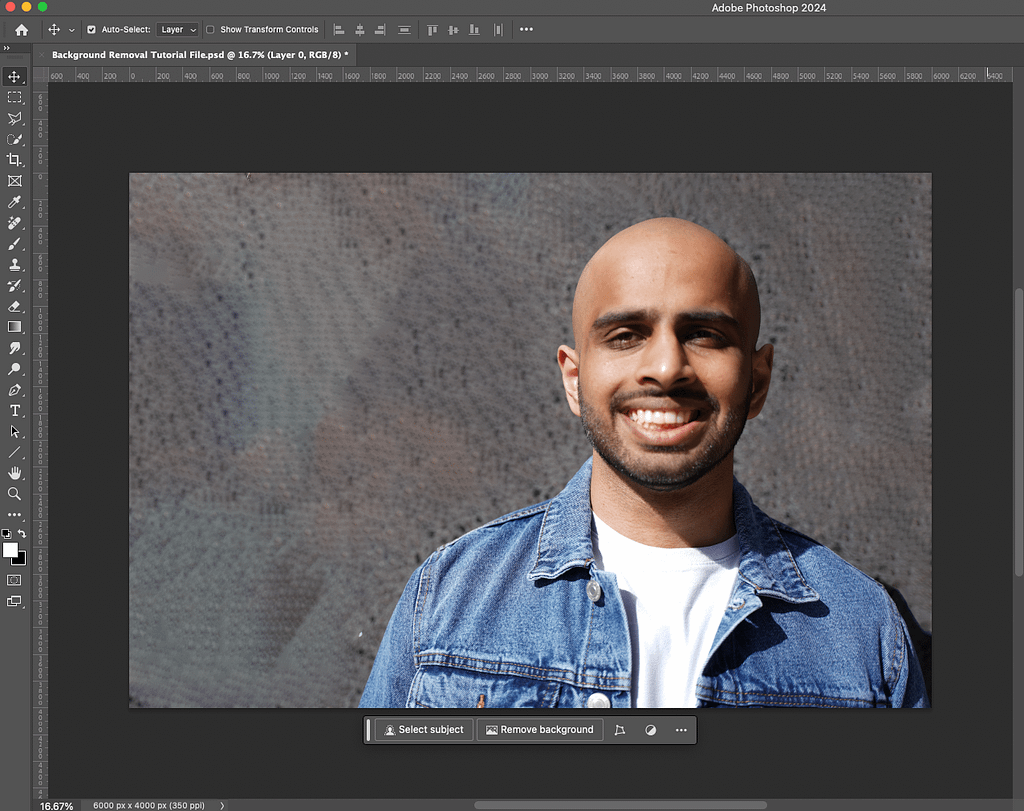This screenshot has height=811, width=1024.
Task: Open the Move tool preset picker arrow
Action: pyautogui.click(x=71, y=30)
